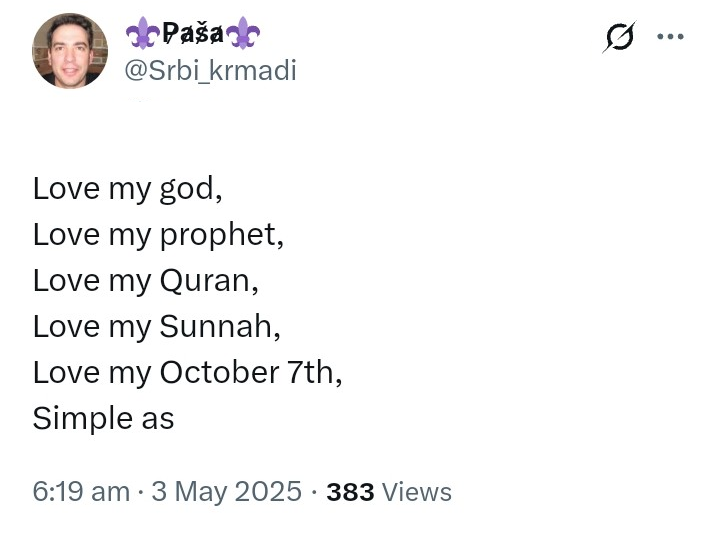The height and width of the screenshot is (541, 719).
Task: Click the word 'prophet' in the post
Action: (217, 235)
